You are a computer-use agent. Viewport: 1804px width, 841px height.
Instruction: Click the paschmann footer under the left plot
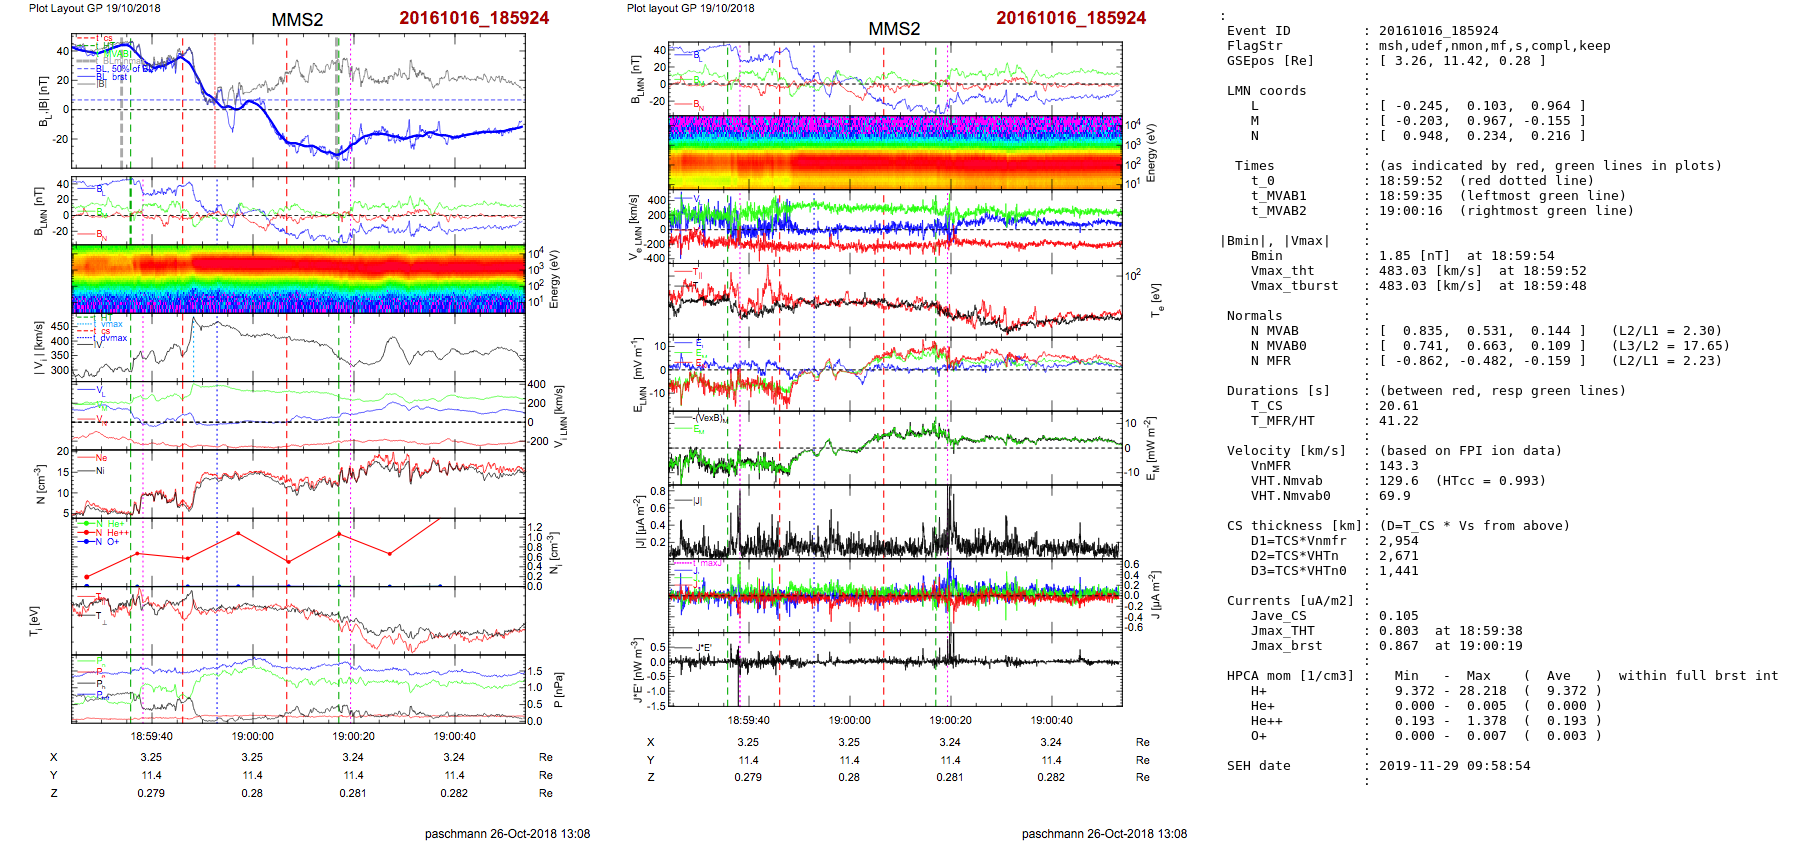coord(507,833)
